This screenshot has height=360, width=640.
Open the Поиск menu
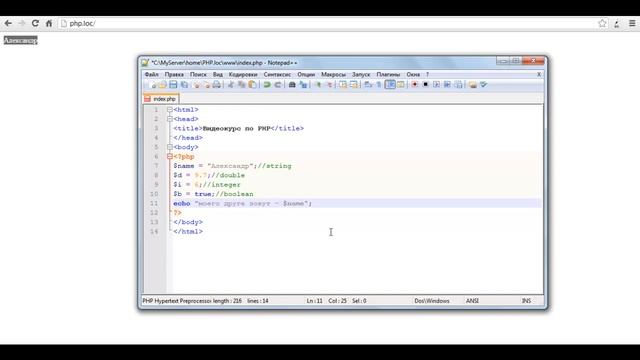coord(198,74)
